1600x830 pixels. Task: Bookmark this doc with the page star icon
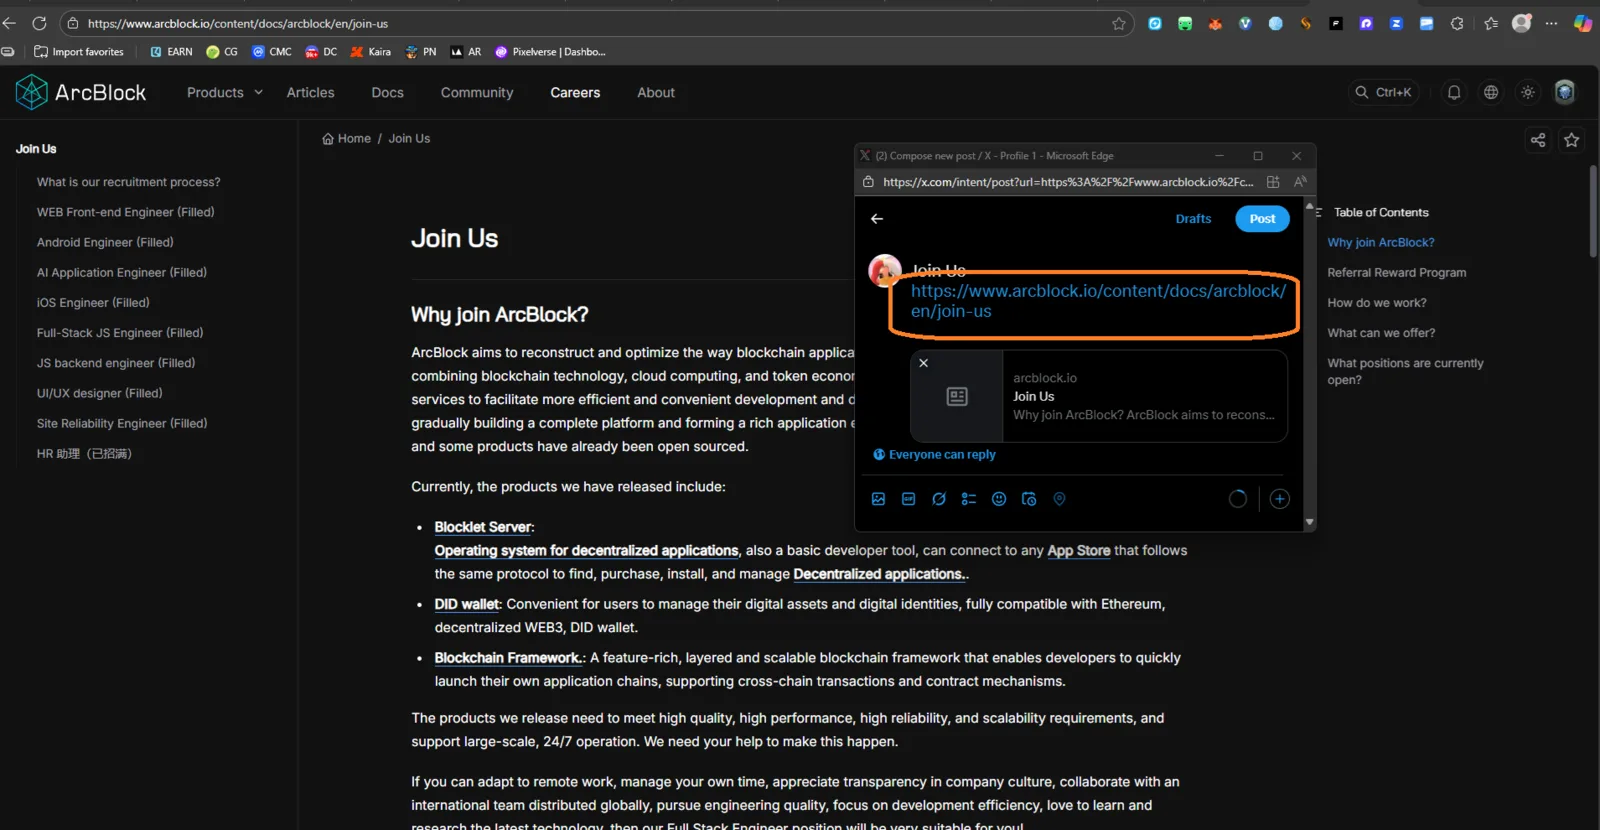(1571, 140)
